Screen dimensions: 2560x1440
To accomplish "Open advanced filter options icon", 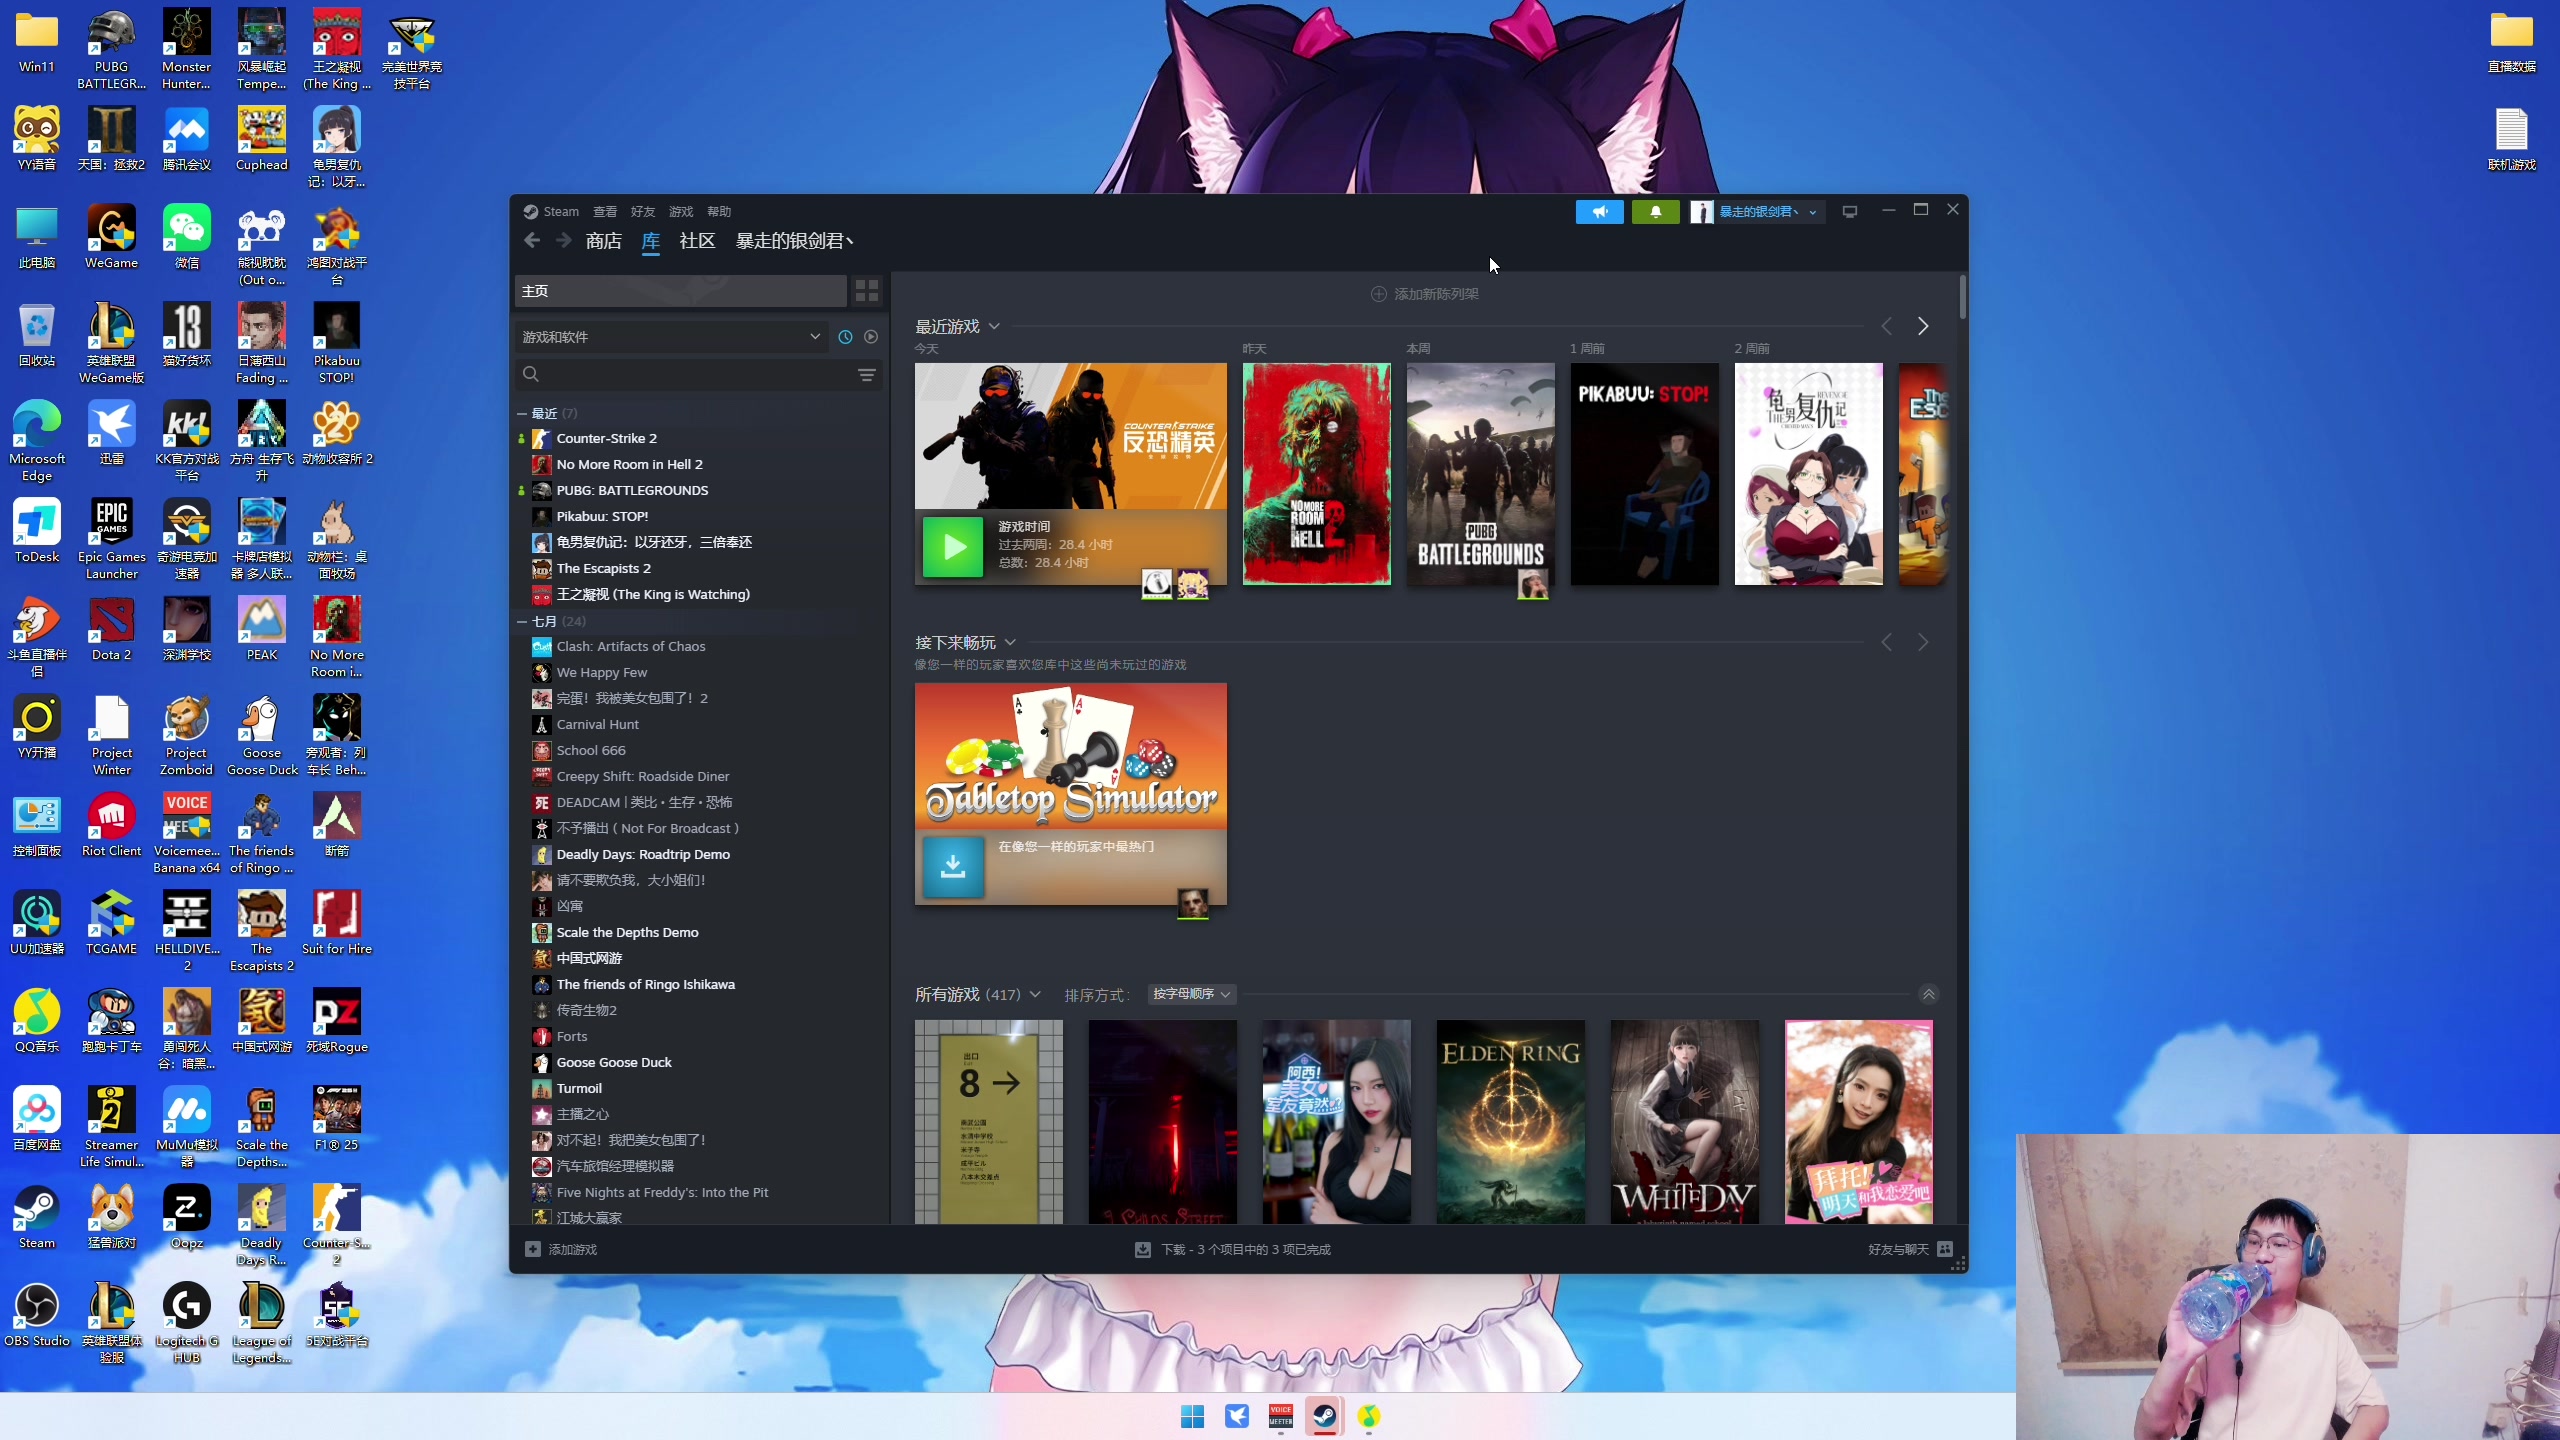I will (x=867, y=375).
